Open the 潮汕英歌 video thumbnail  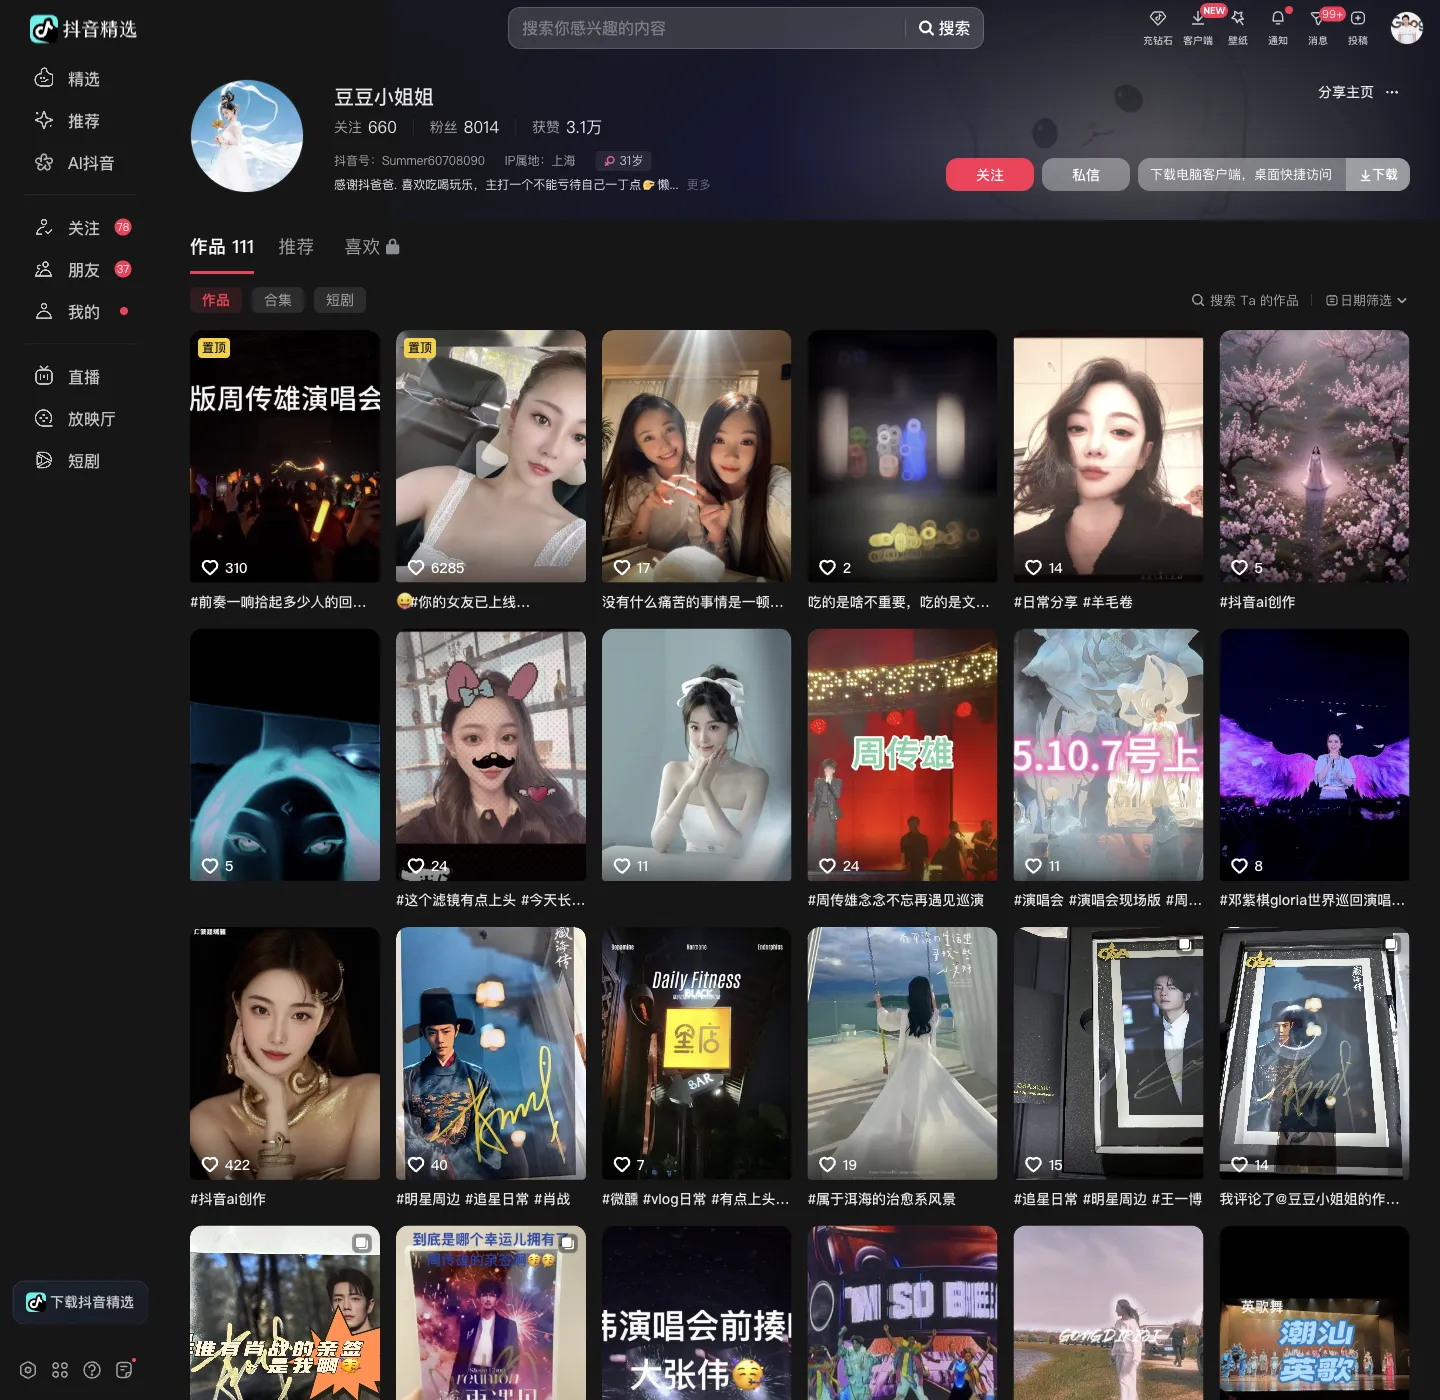(x=1315, y=1313)
